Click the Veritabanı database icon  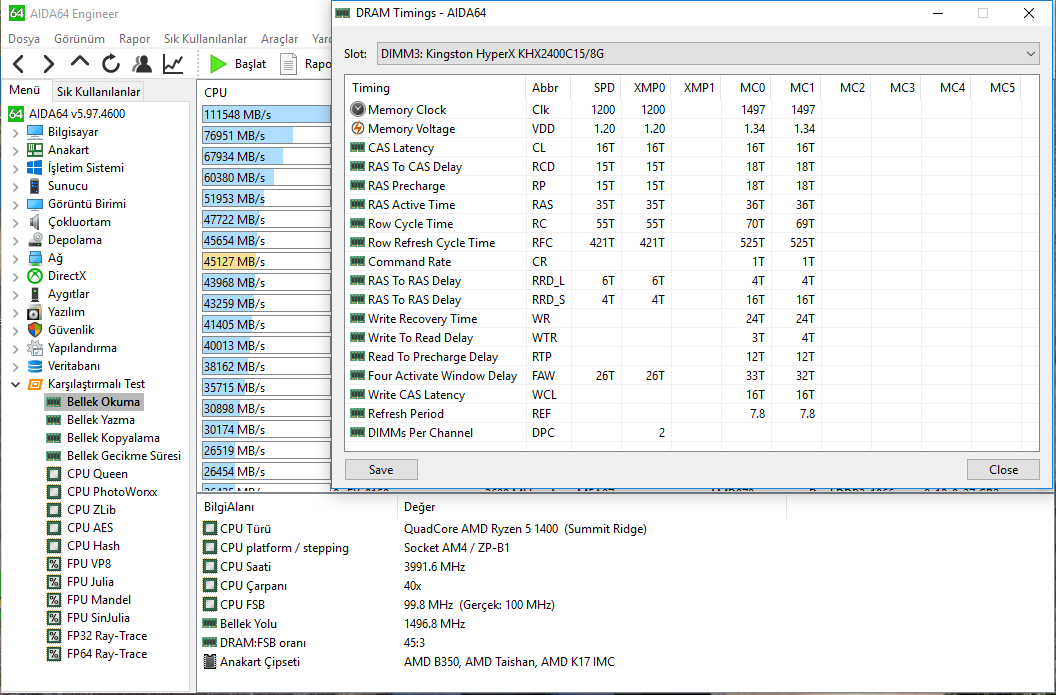[x=35, y=366]
